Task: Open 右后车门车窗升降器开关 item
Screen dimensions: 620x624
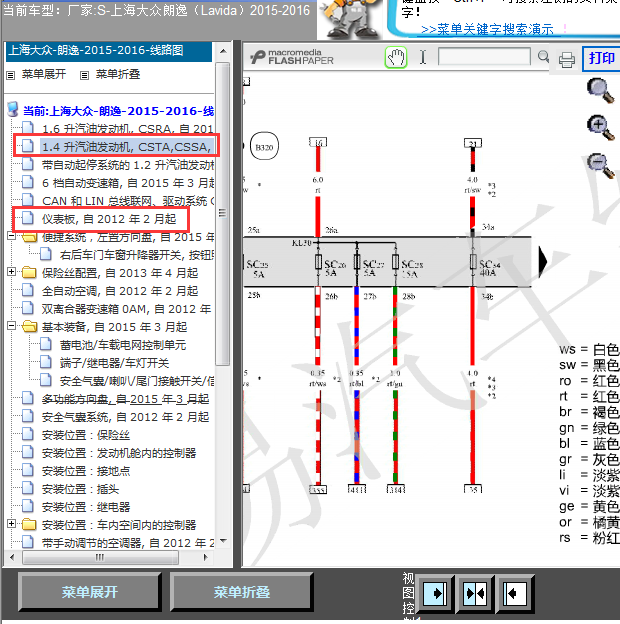Action: [x=136, y=255]
